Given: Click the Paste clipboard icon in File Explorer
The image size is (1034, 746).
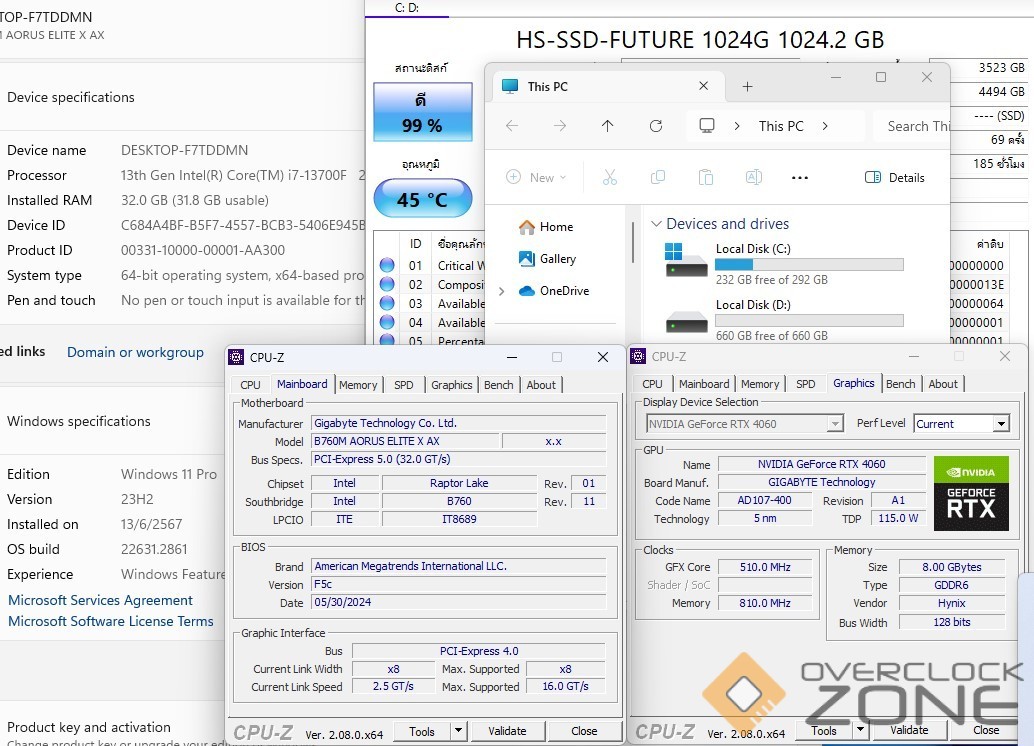Looking at the screenshot, I should (705, 177).
